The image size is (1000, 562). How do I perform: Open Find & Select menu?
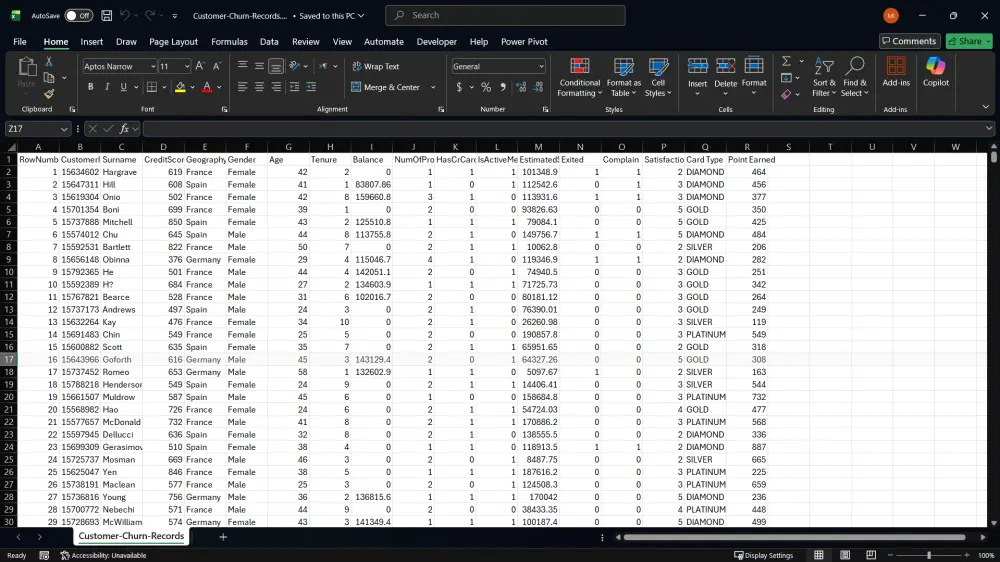[855, 77]
